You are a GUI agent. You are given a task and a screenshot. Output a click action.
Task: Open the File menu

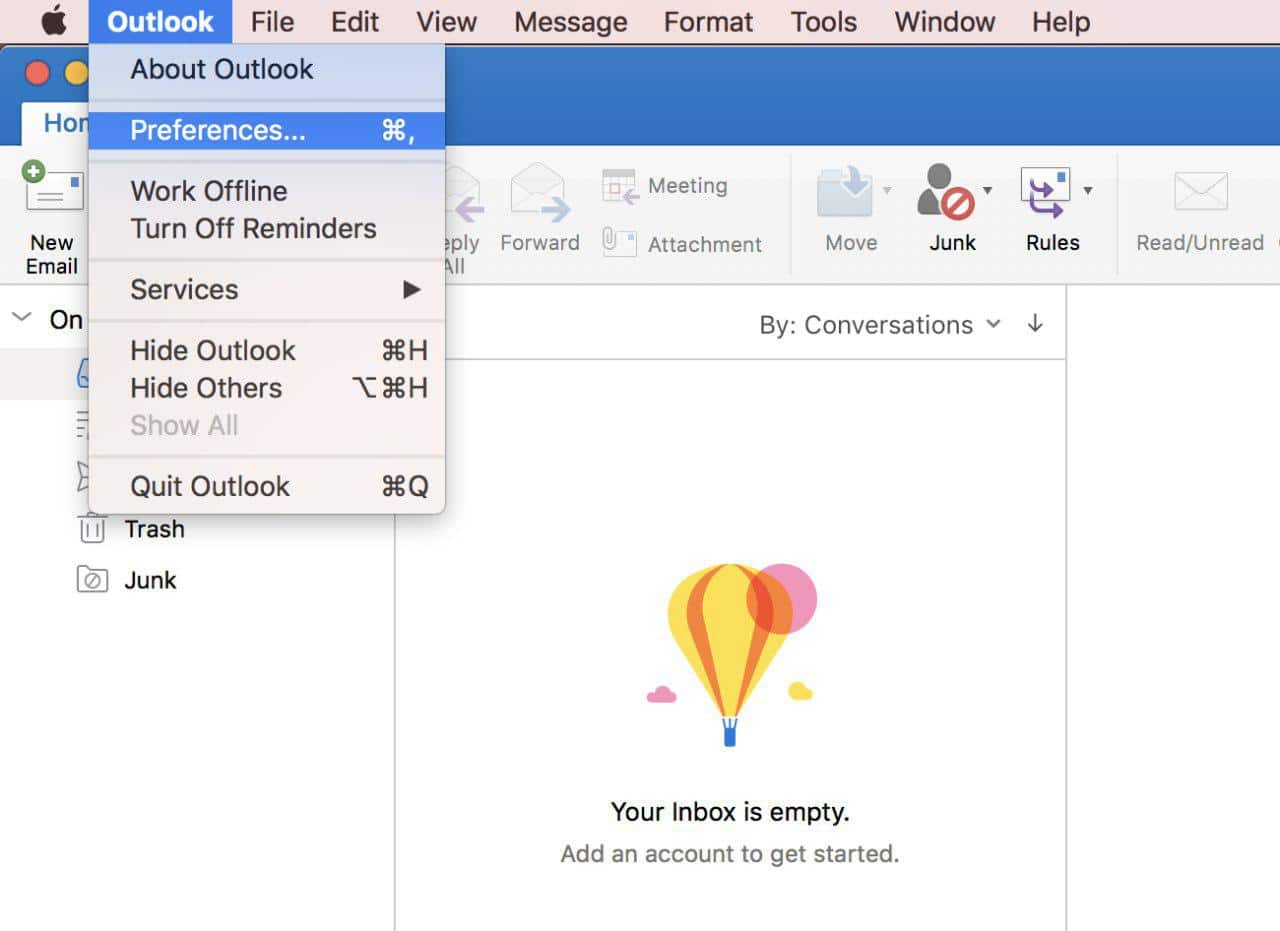[x=272, y=21]
